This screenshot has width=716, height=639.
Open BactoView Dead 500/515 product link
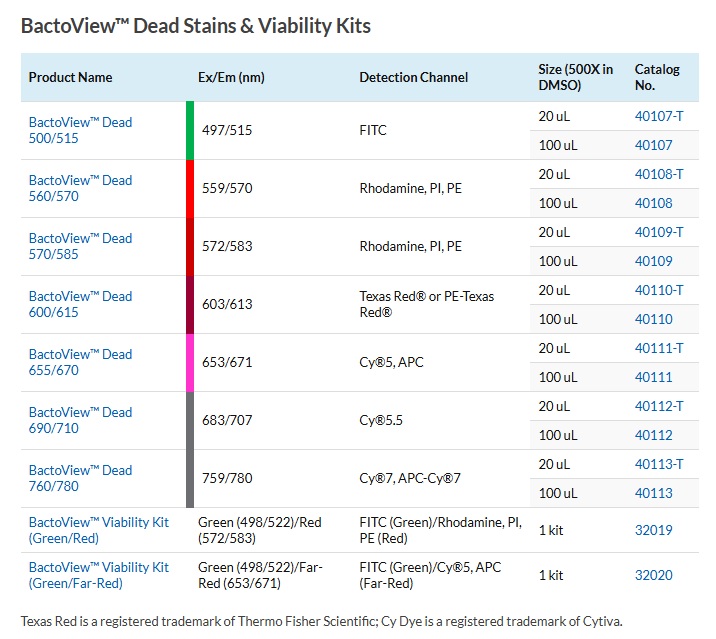80,130
